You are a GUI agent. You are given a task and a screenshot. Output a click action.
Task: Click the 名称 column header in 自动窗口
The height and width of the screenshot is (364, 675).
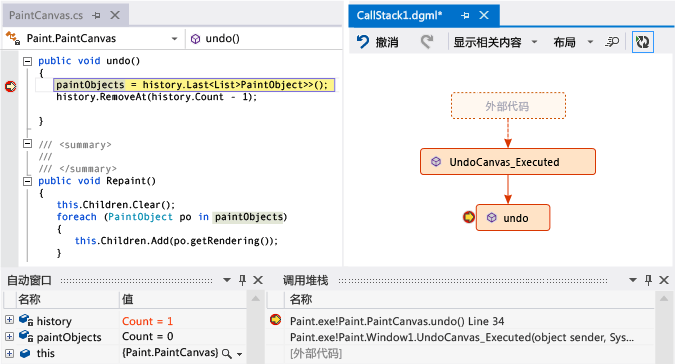point(29,299)
